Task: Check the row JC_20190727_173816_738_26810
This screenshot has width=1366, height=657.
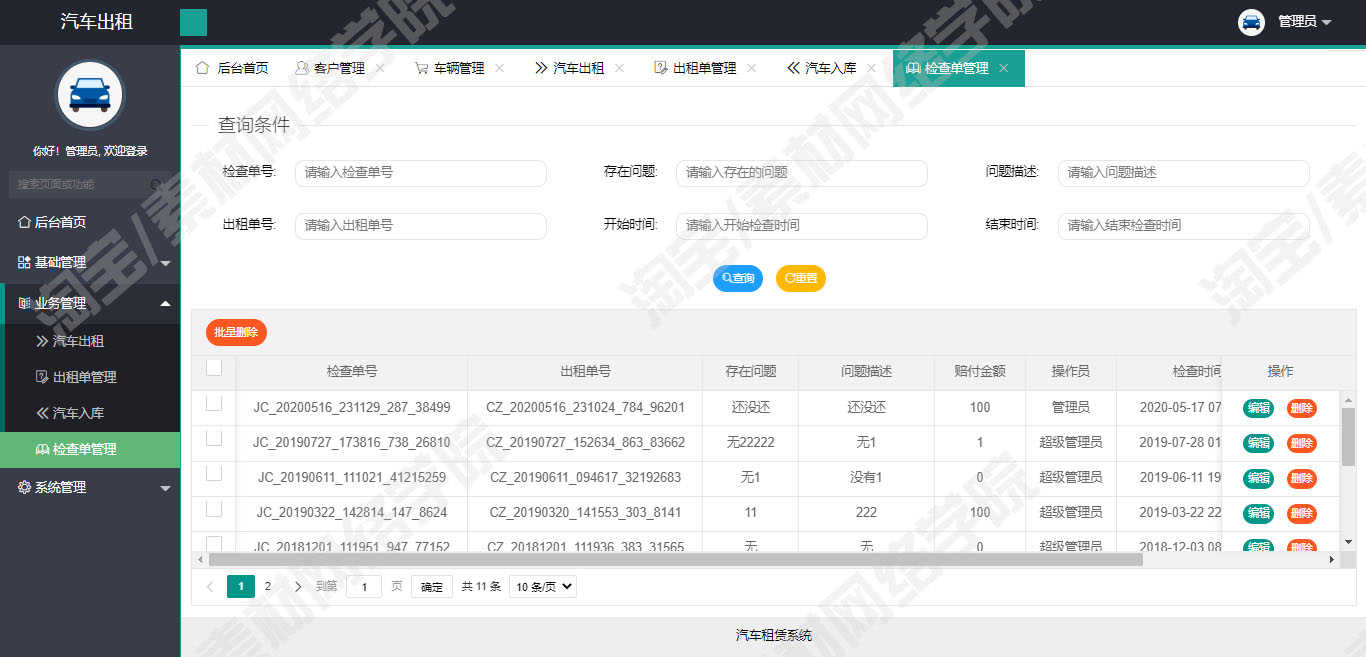Action: click(x=214, y=438)
